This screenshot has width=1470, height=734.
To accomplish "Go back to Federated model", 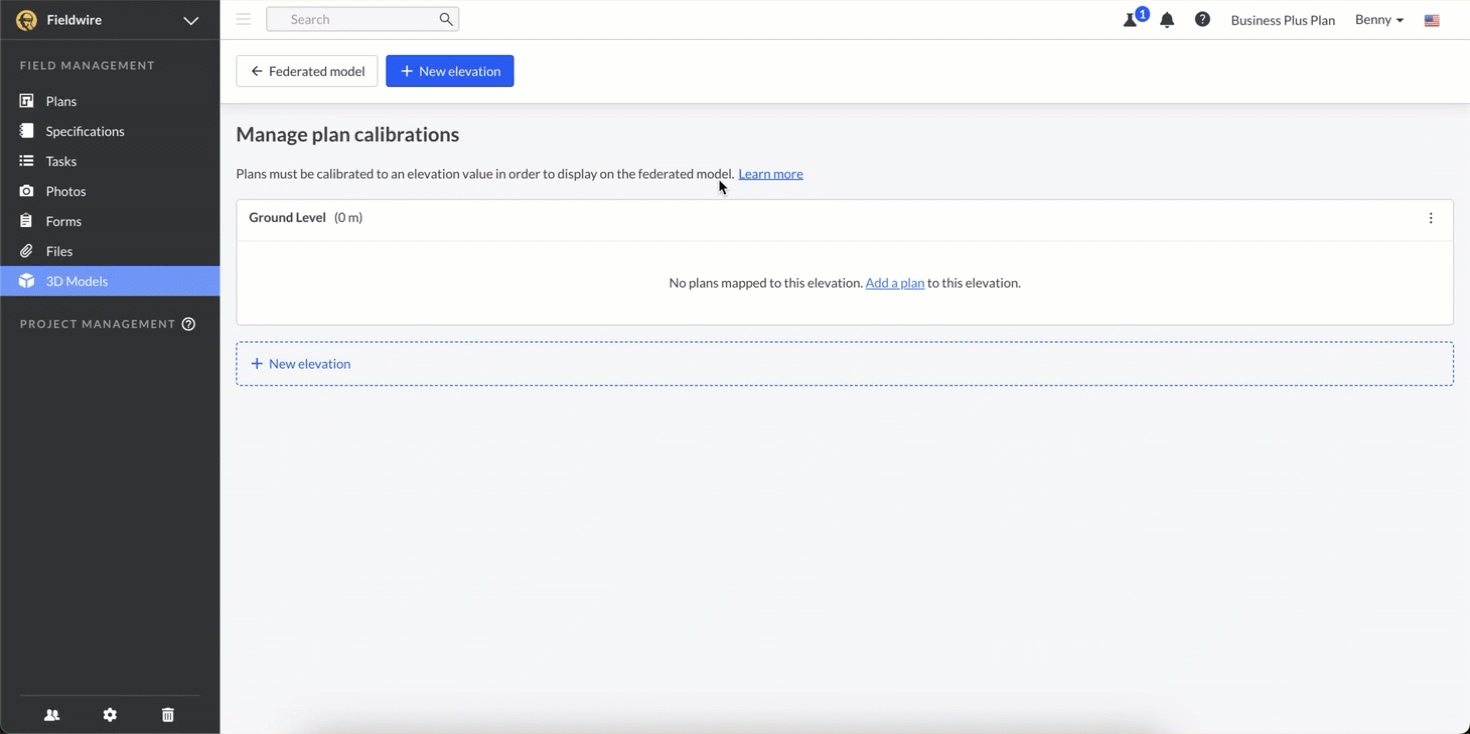I will pos(307,71).
